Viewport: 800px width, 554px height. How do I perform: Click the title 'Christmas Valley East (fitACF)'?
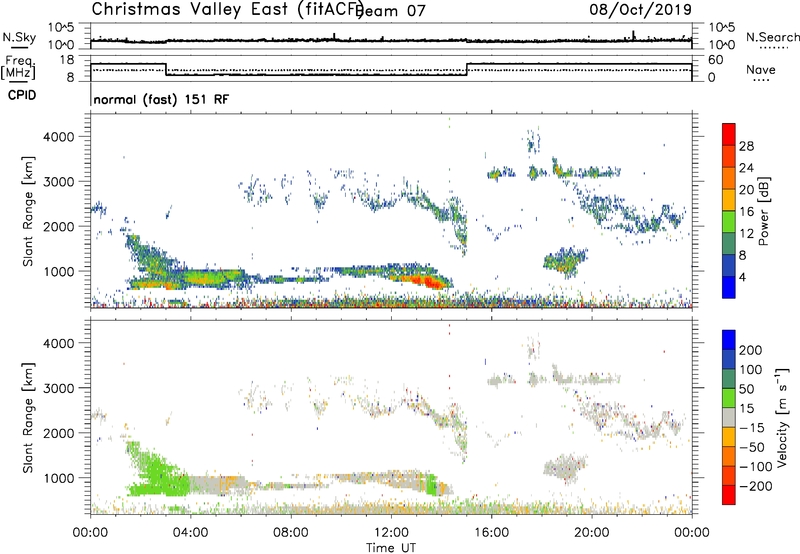(x=227, y=9)
